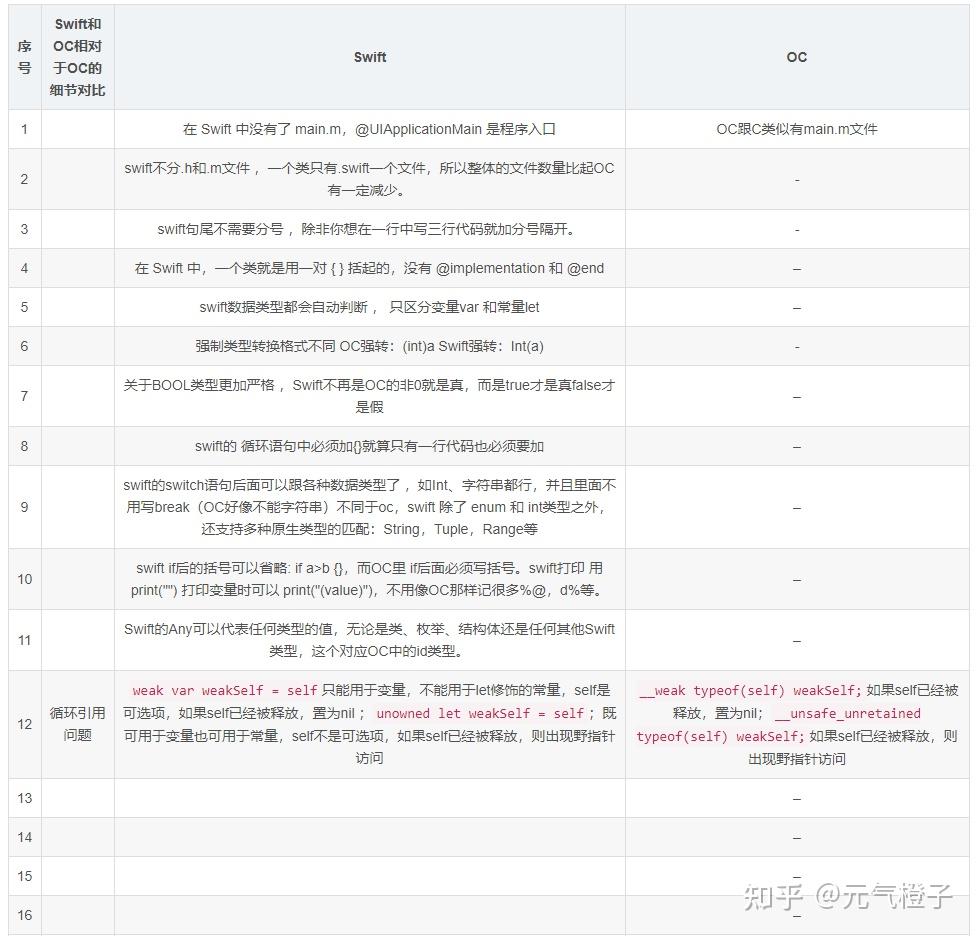Select the Swift column header
This screenshot has width=978, height=936.
(370, 57)
